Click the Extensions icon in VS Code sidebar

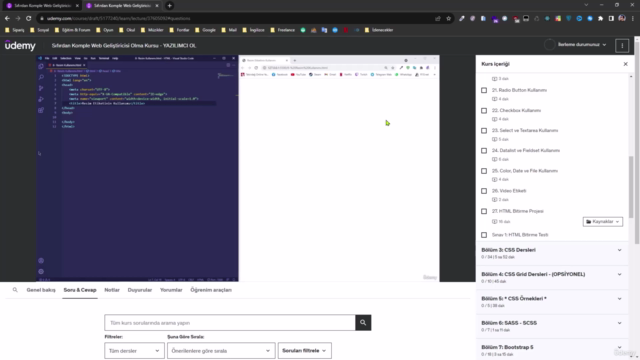pyautogui.click(x=41, y=110)
